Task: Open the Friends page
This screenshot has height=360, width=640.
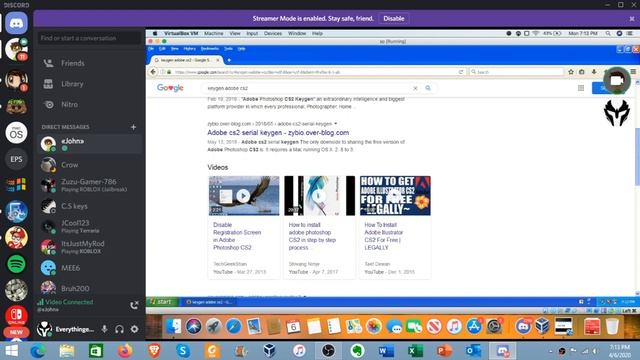Action: (x=90, y=63)
